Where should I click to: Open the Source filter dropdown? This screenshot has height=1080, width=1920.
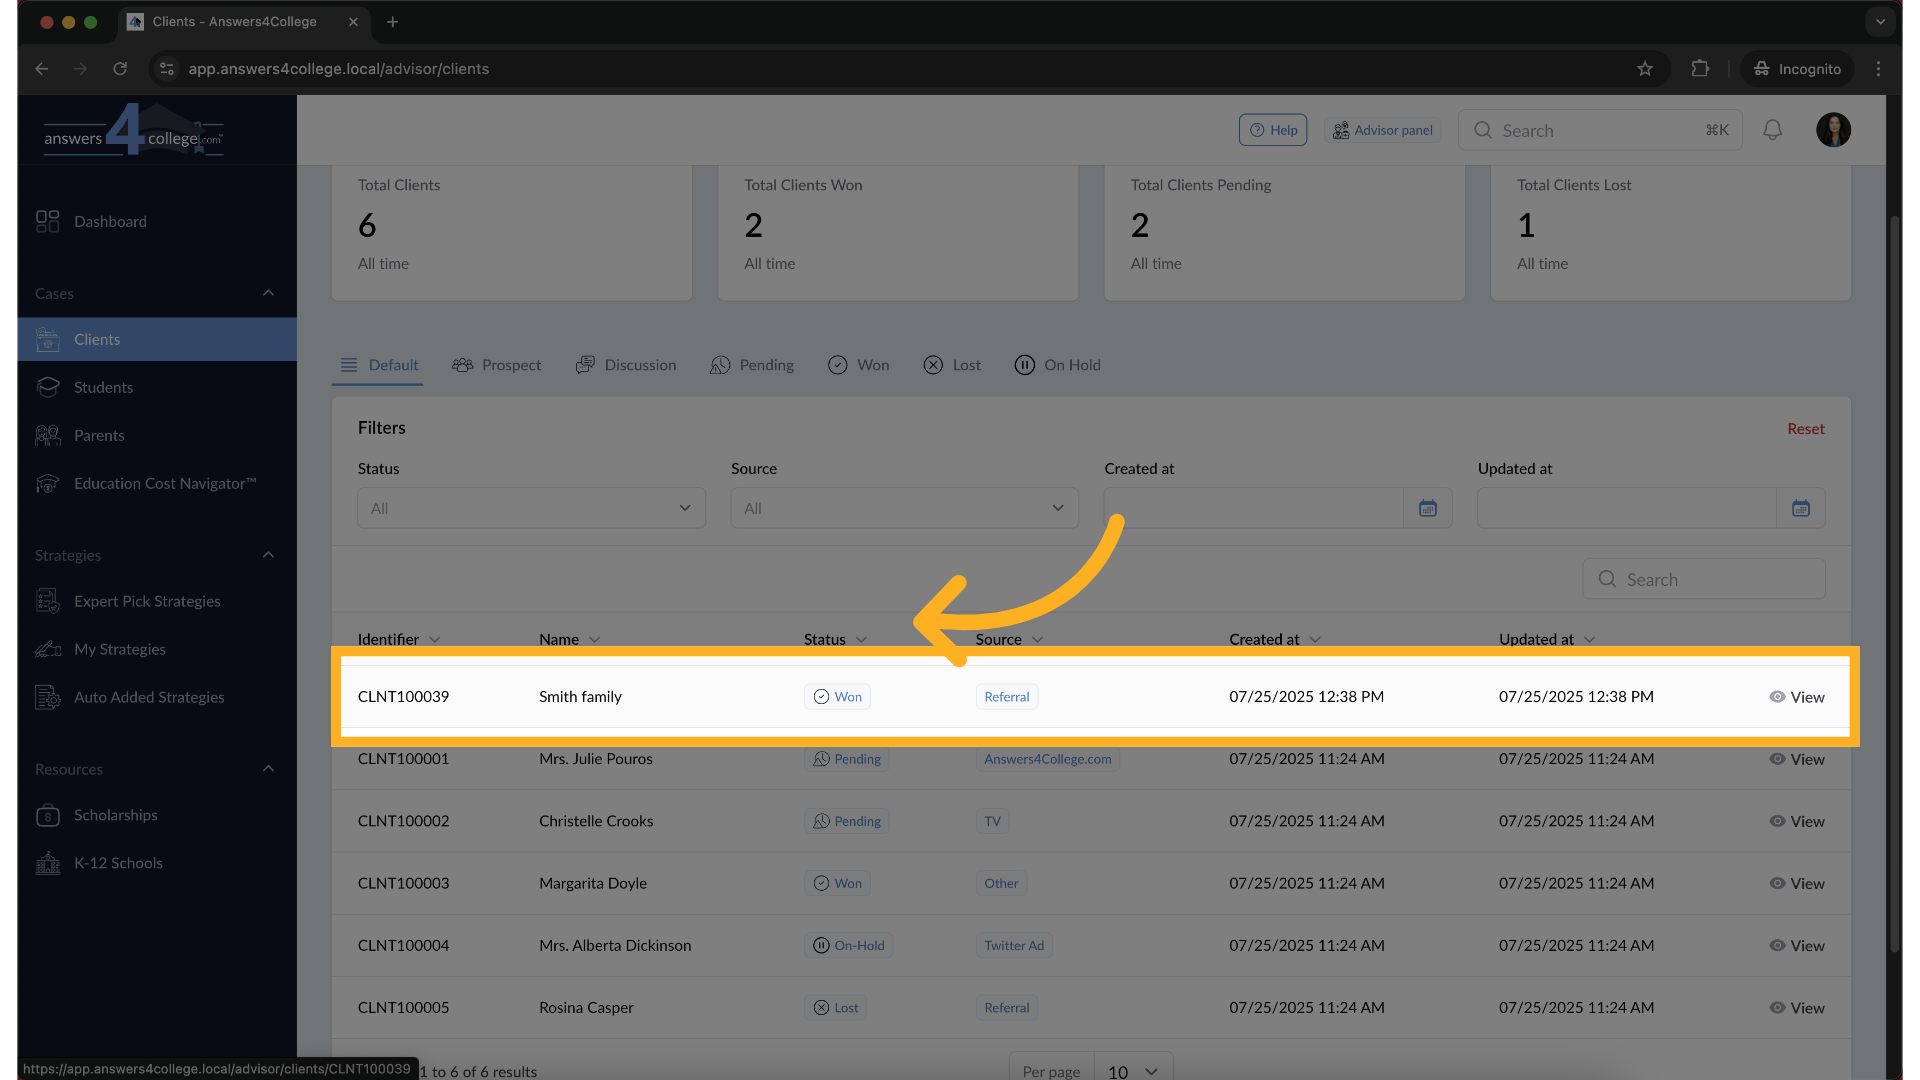tap(904, 508)
